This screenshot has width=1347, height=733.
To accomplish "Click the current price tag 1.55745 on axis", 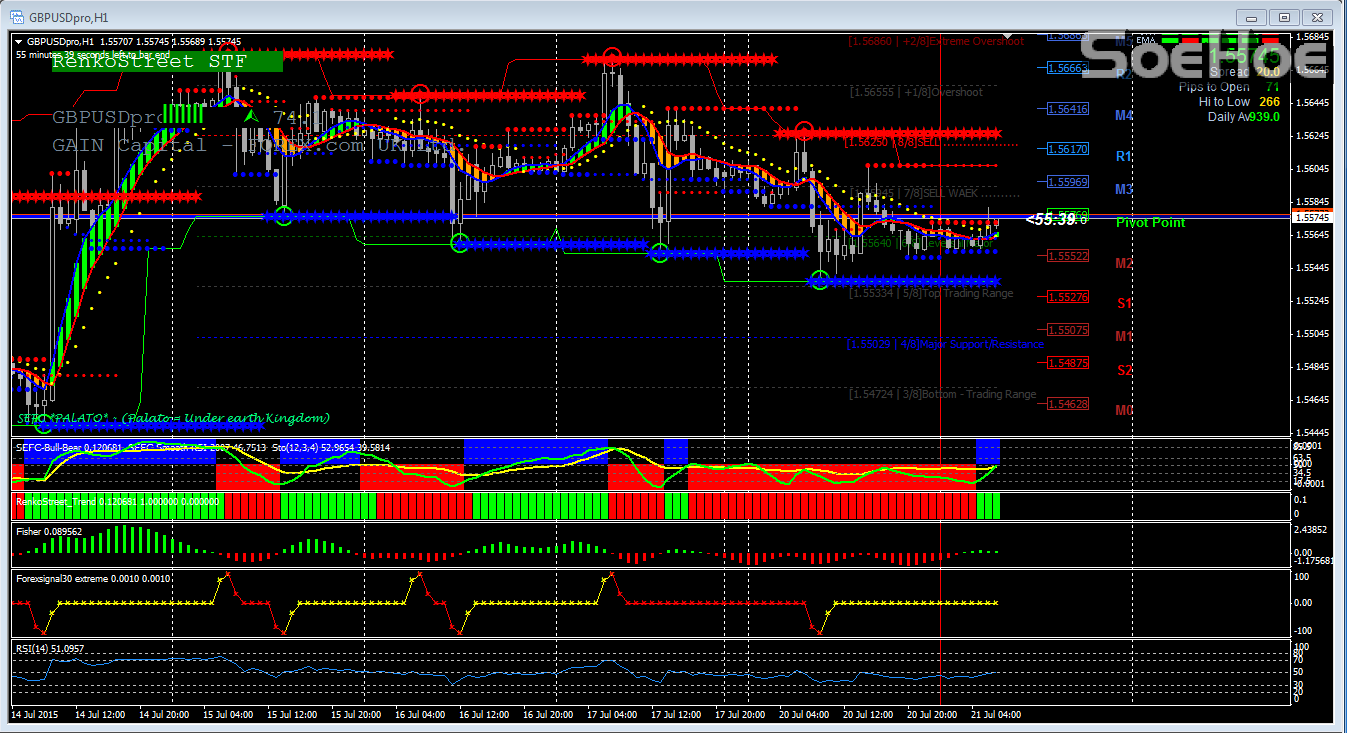I will coord(1310,217).
